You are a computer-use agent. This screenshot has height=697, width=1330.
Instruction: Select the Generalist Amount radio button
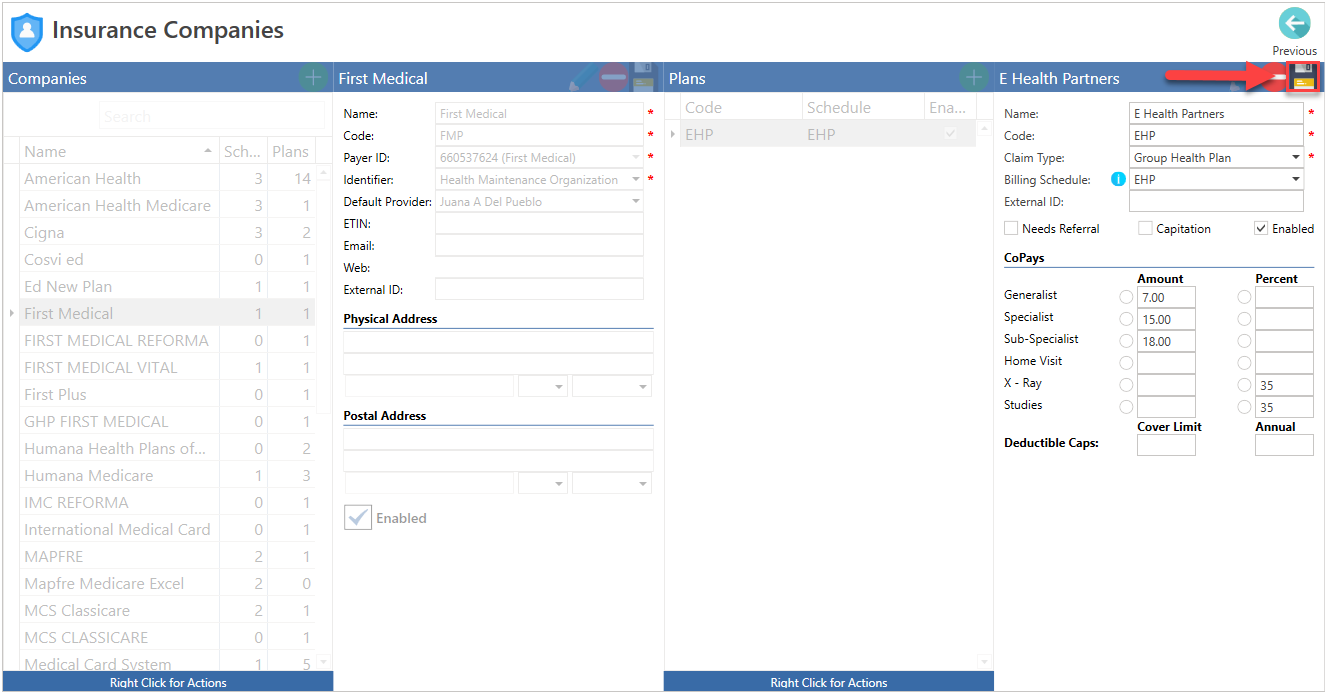[x=1127, y=297]
